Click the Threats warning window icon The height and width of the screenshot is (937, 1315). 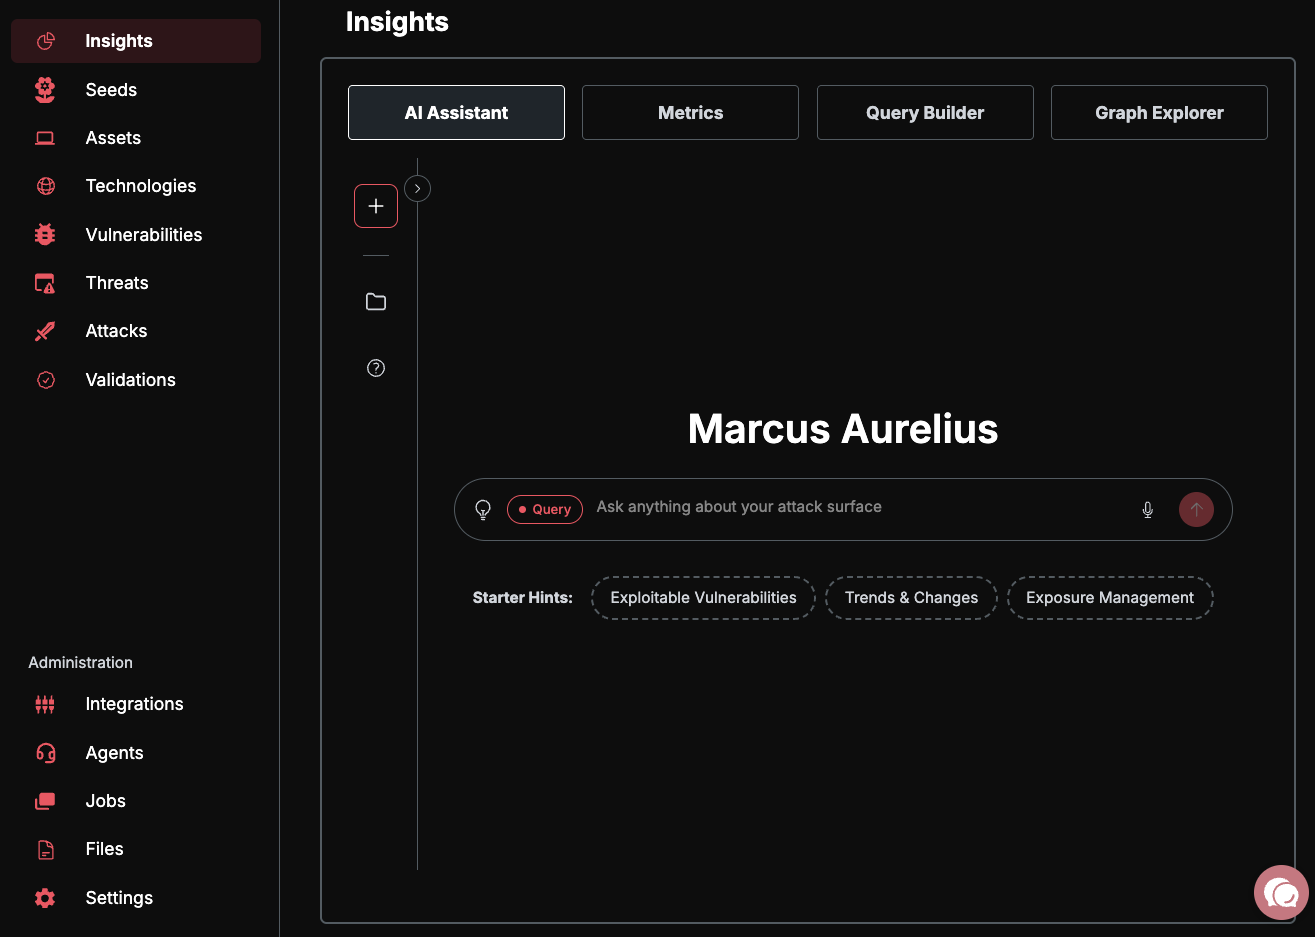coord(45,283)
